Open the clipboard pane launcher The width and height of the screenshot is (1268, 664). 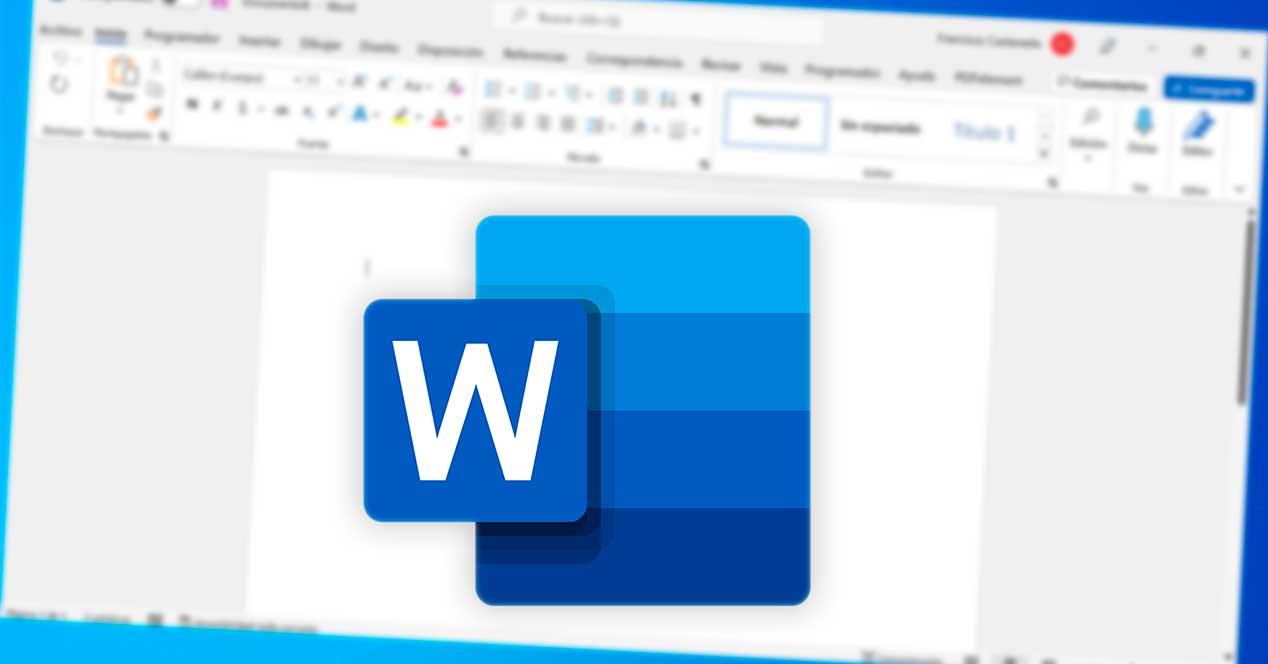pos(164,135)
